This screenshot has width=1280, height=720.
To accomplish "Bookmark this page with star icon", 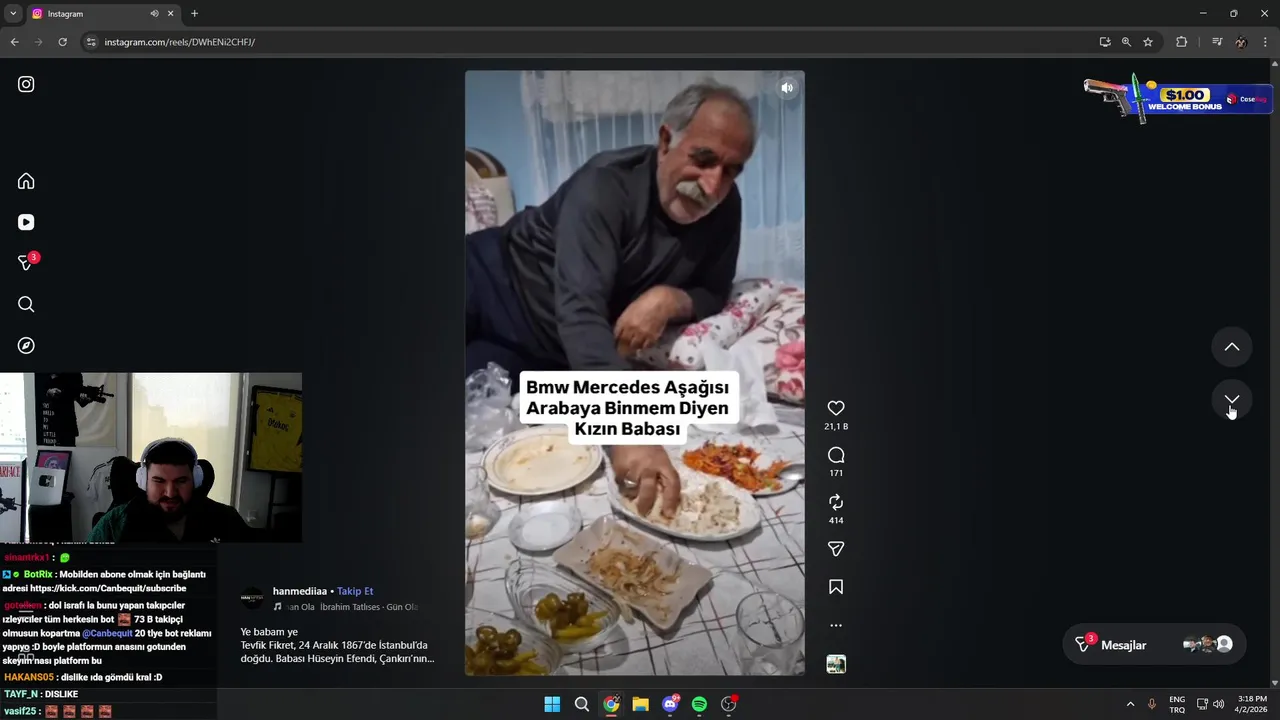I will pos(1148,42).
